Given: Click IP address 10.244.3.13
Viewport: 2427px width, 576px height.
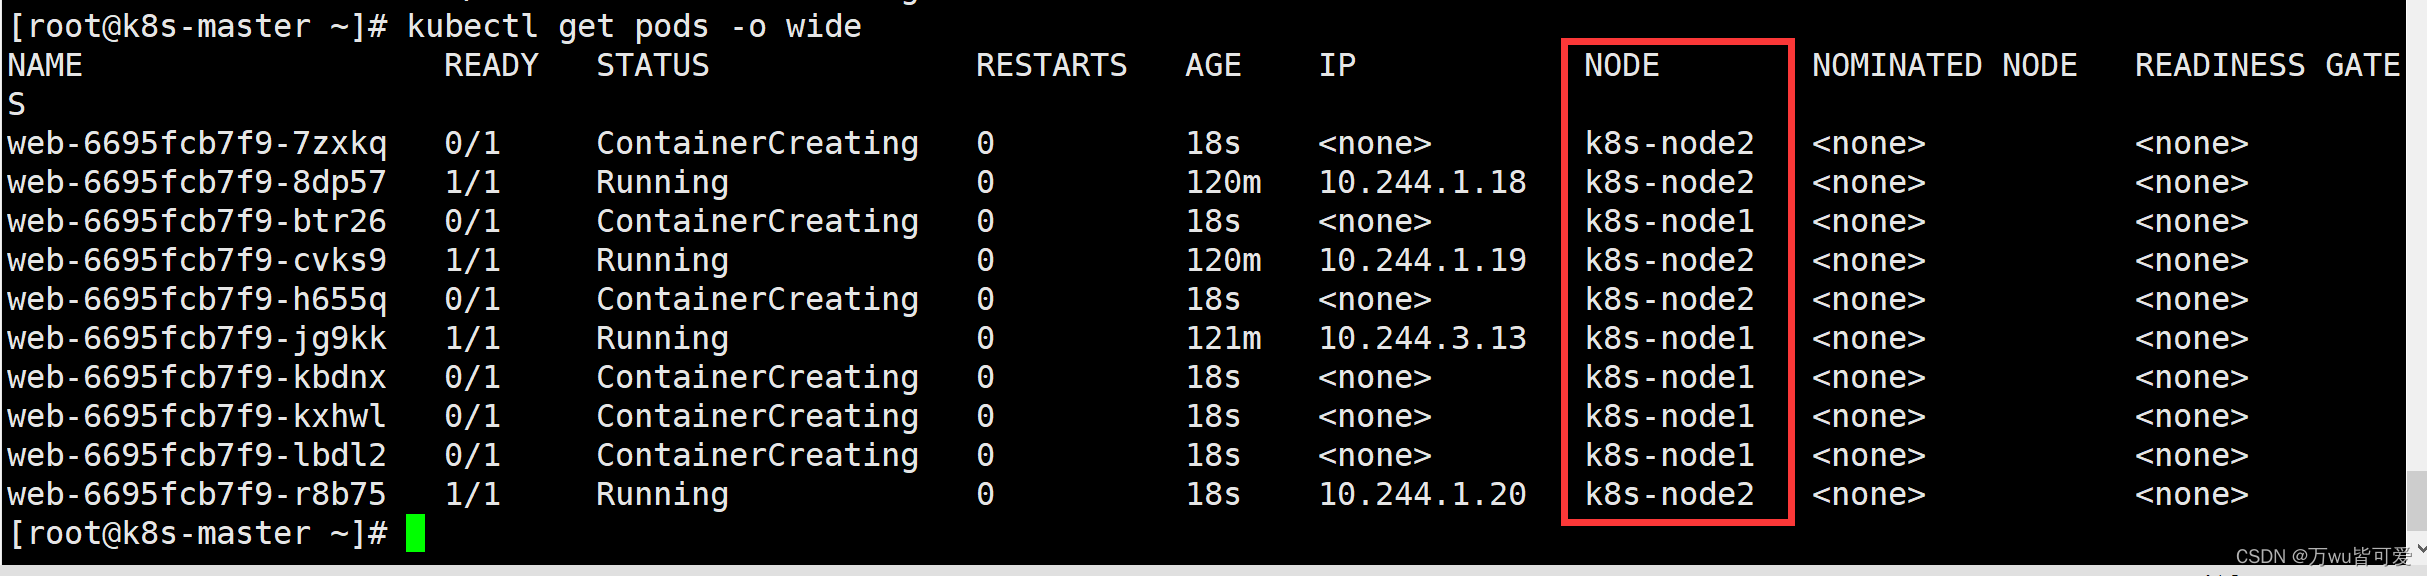Looking at the screenshot, I should 1422,338.
